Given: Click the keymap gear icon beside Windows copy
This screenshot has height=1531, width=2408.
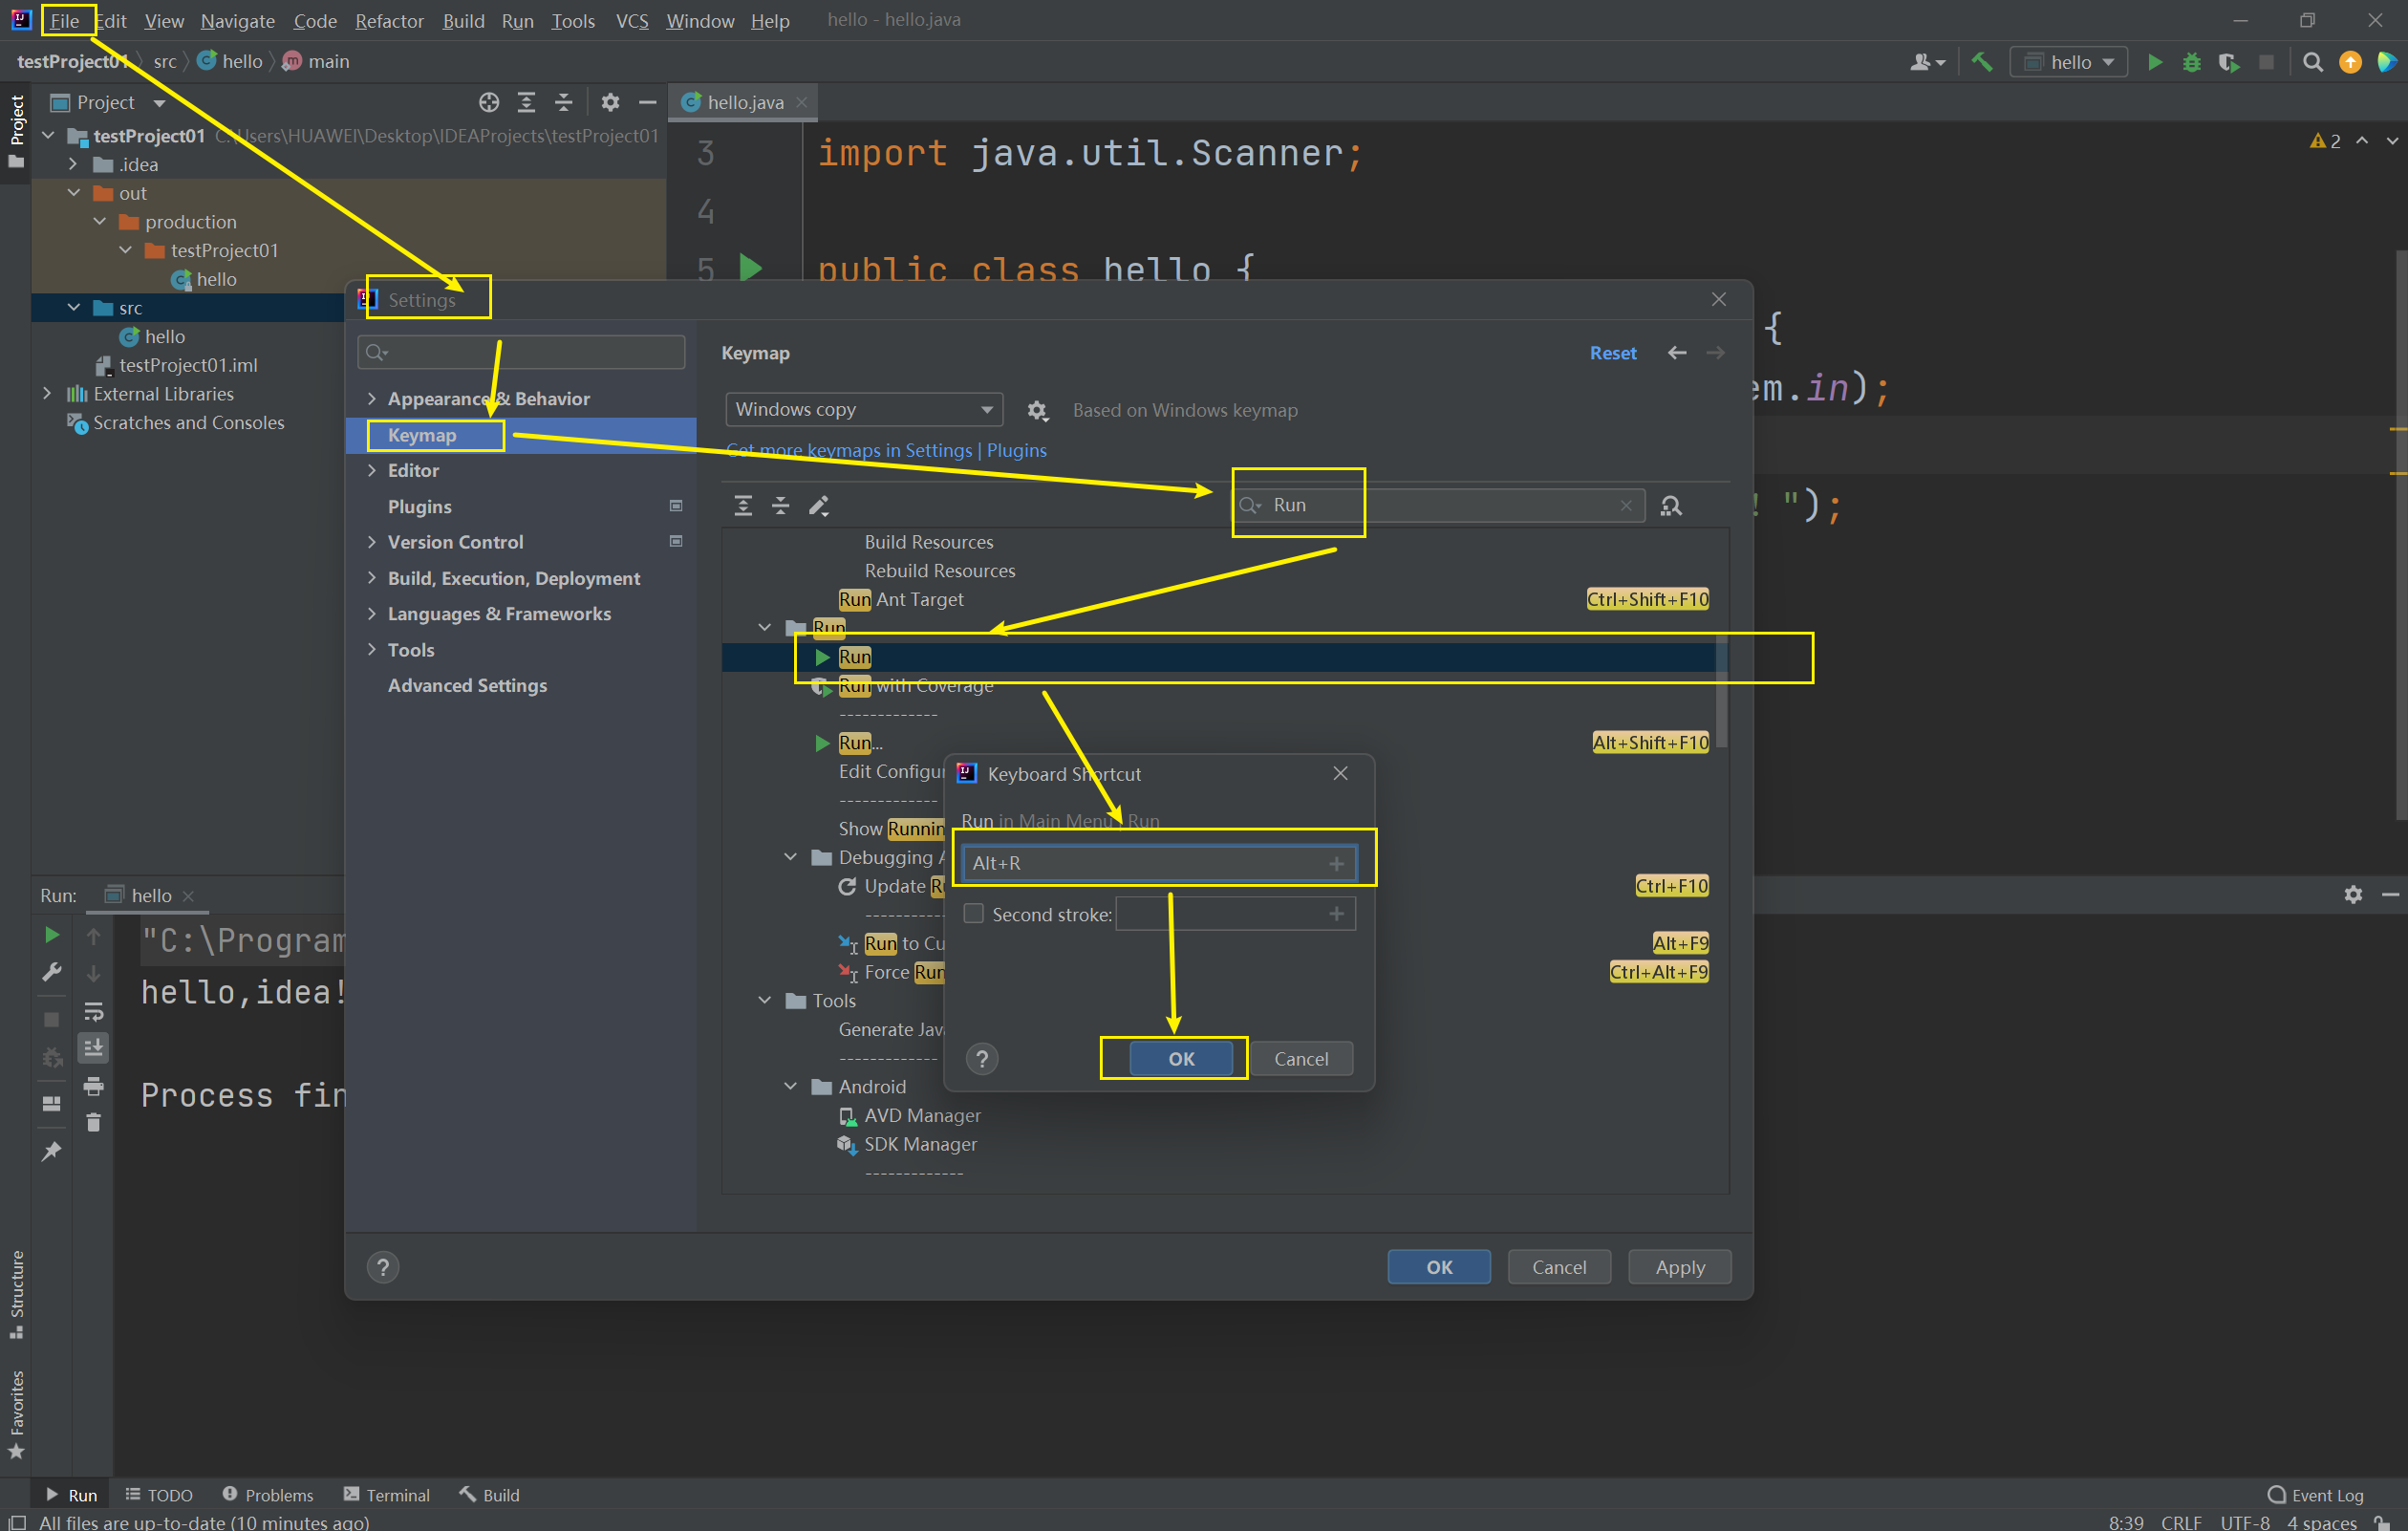Looking at the screenshot, I should 1037,410.
